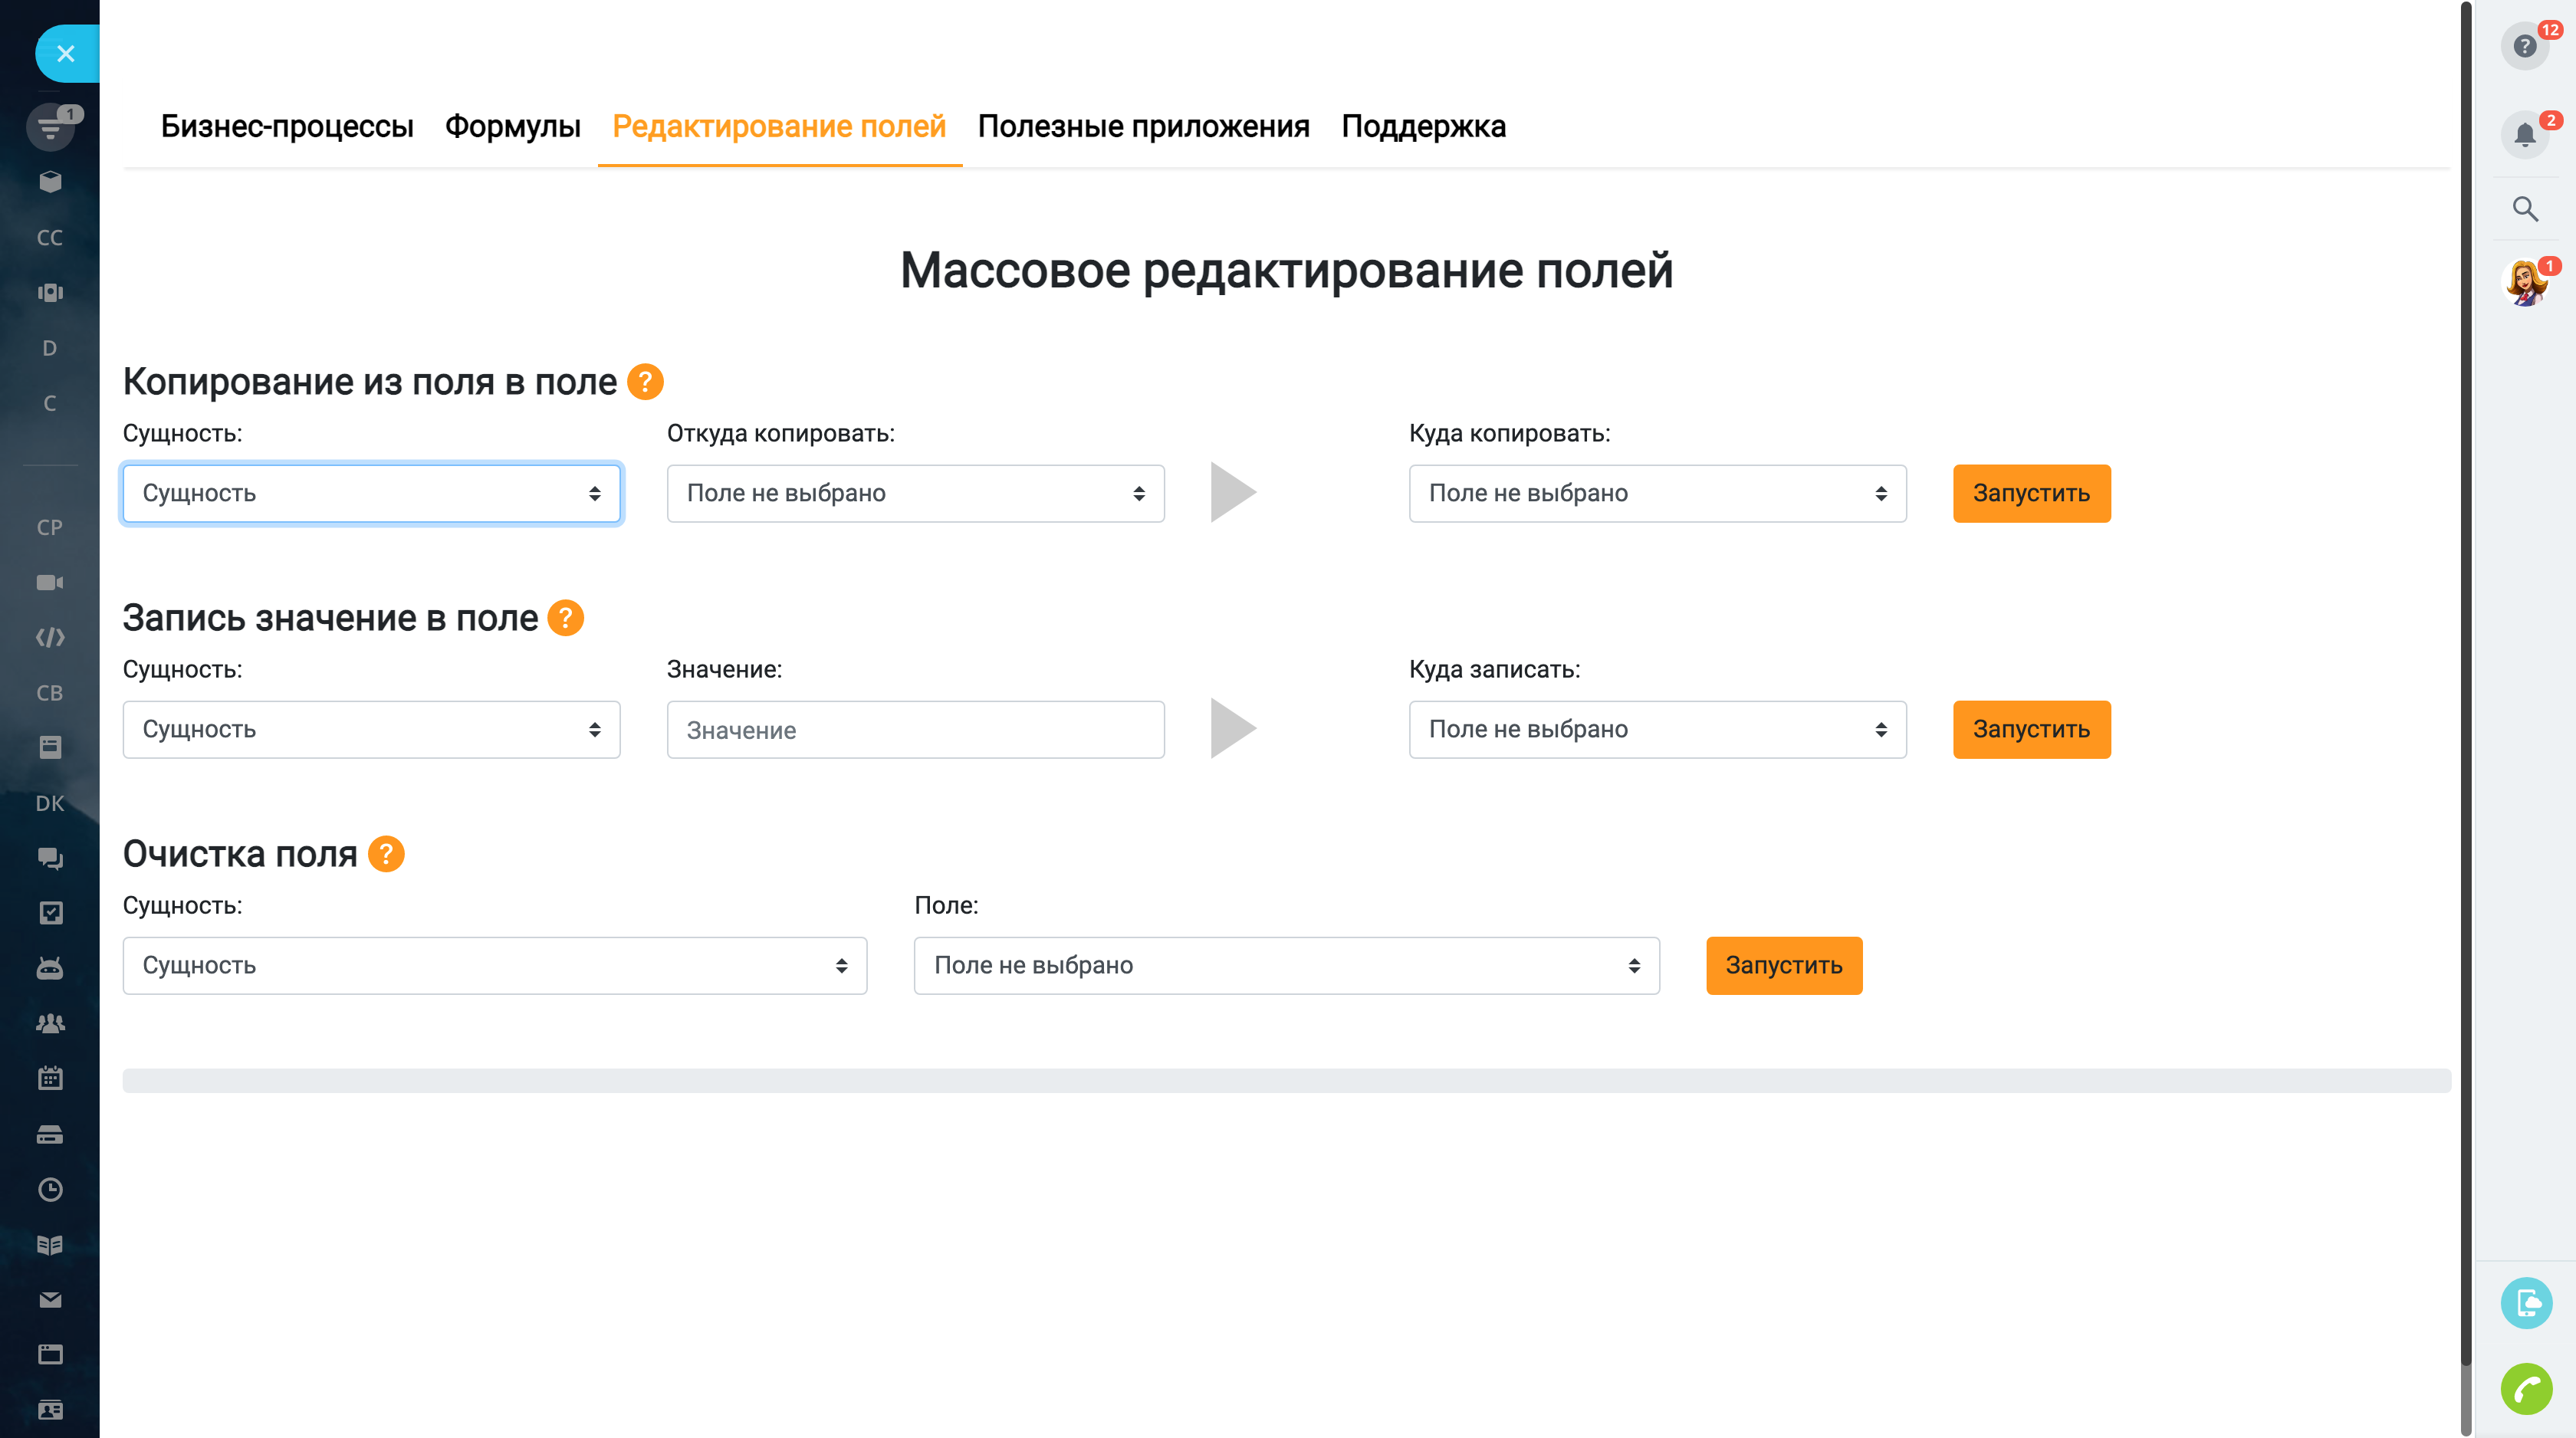Open the calendar icon in left sidebar

point(50,1078)
